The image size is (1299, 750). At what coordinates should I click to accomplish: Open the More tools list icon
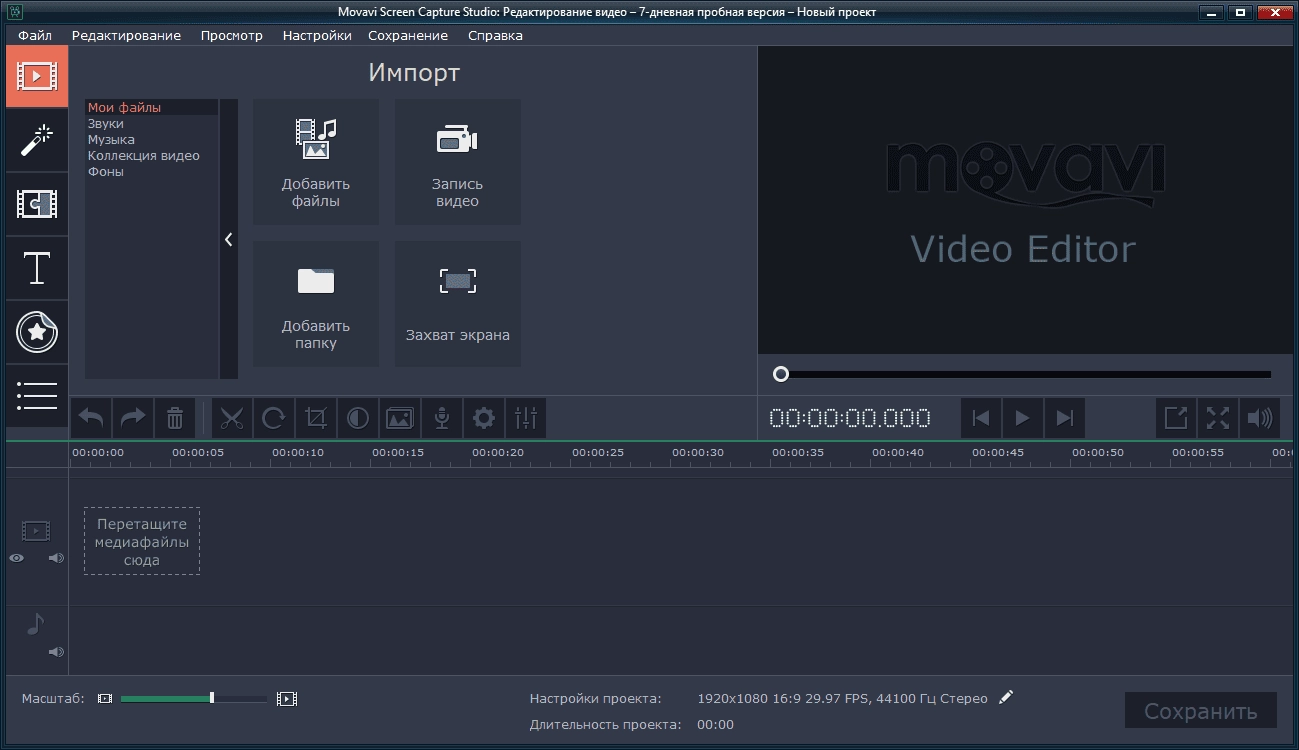click(37, 396)
